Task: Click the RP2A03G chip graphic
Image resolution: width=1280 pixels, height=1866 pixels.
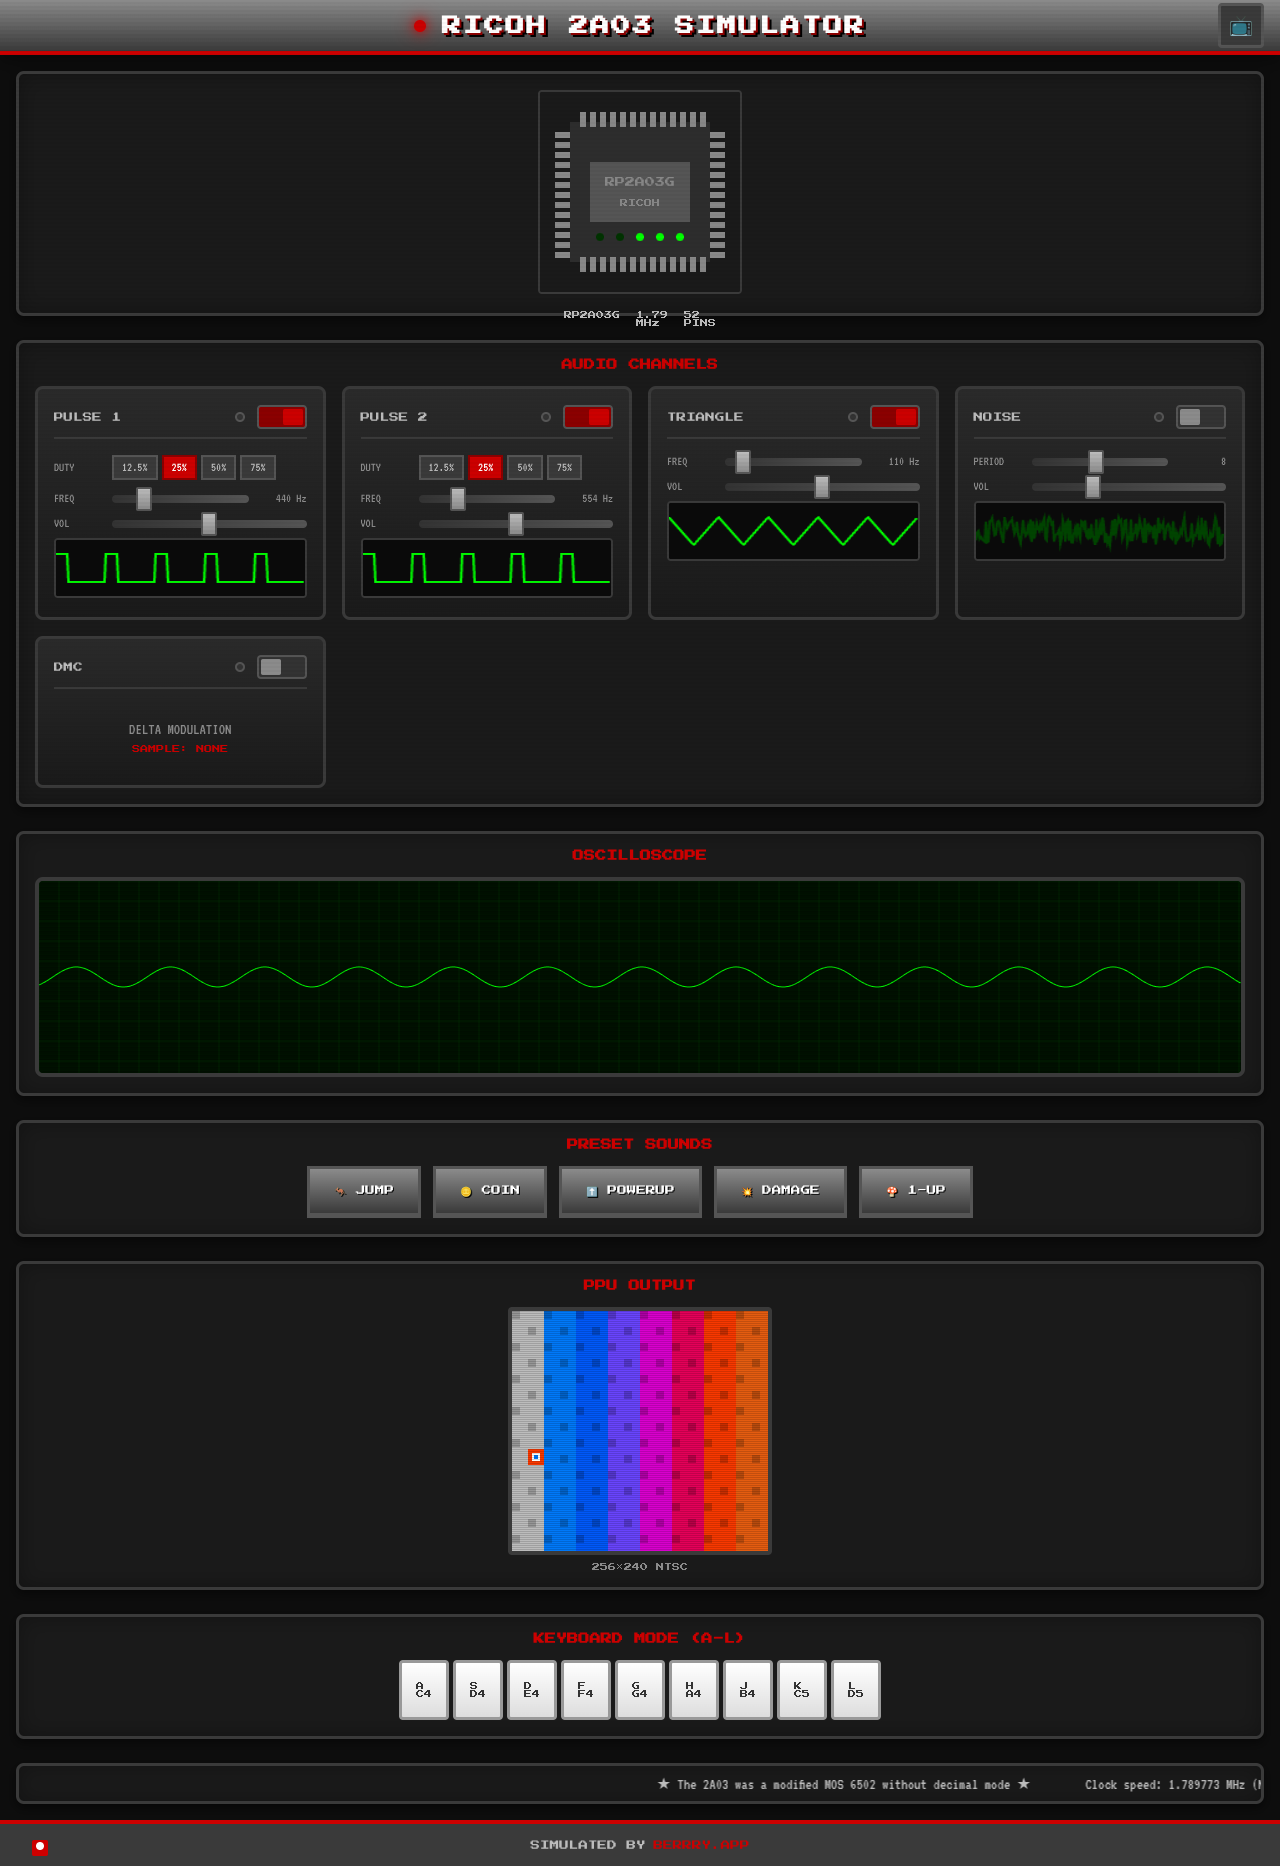Action: click(x=640, y=192)
